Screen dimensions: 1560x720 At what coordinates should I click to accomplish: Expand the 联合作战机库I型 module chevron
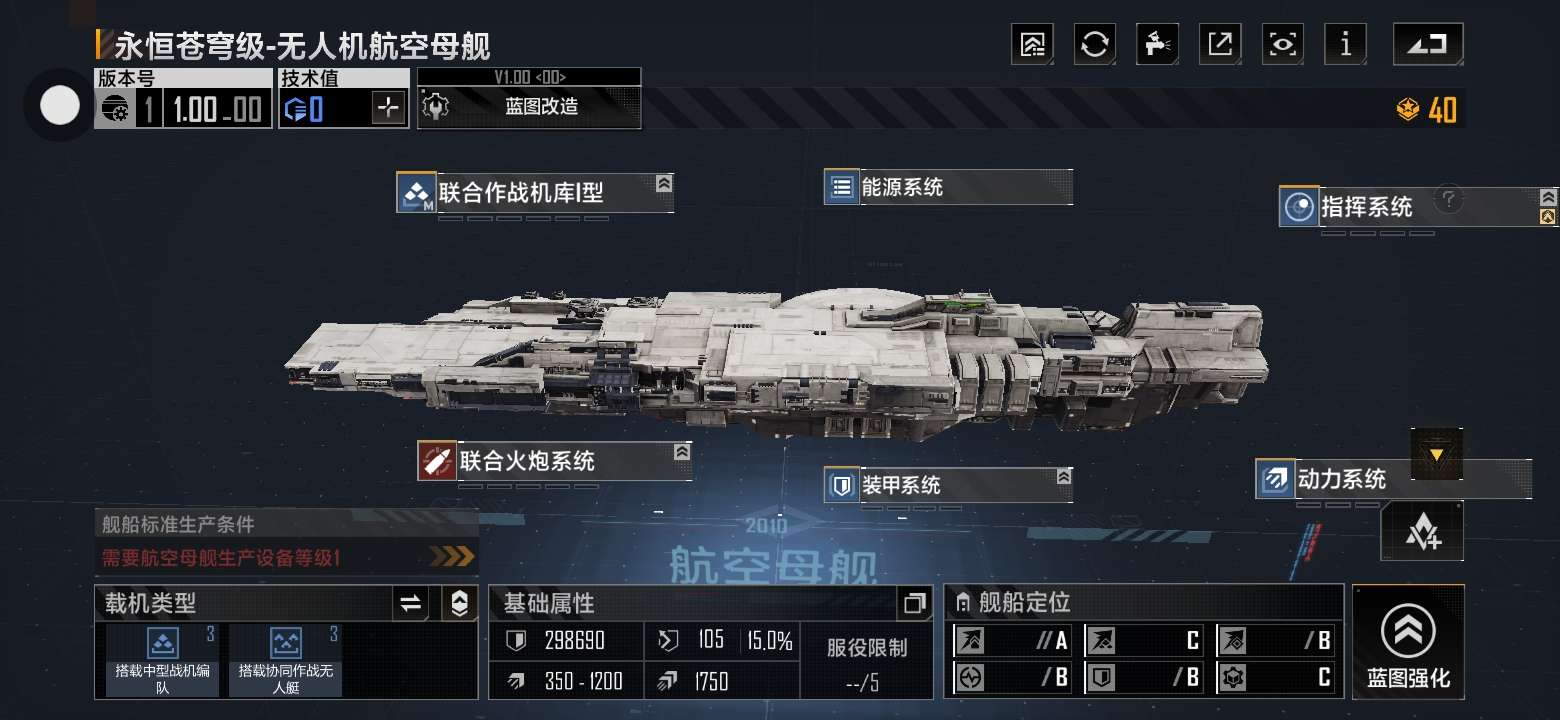664,183
